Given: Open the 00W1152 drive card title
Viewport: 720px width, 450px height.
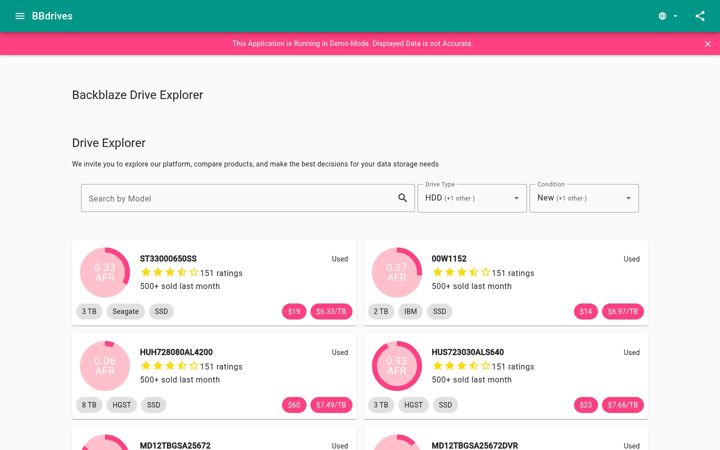Looking at the screenshot, I should (449, 259).
